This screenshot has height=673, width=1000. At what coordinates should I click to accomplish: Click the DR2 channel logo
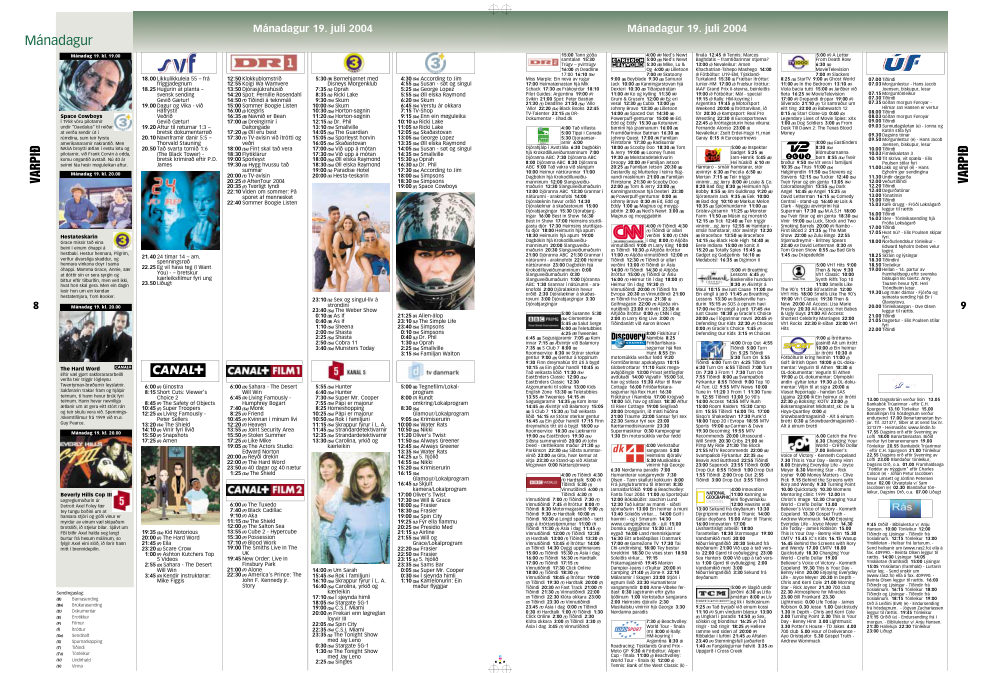[x=543, y=63]
